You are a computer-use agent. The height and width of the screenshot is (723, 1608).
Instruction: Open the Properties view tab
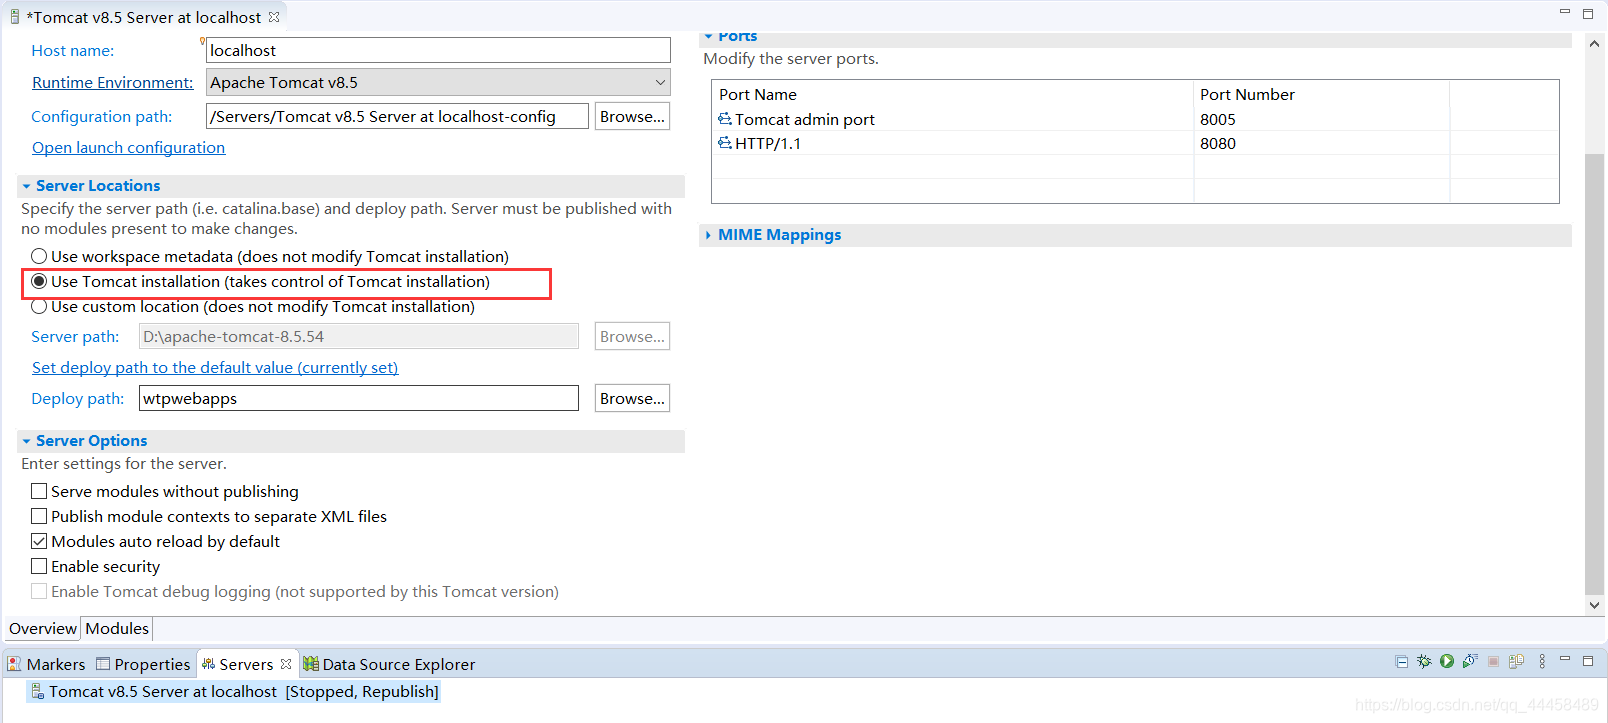coord(143,664)
